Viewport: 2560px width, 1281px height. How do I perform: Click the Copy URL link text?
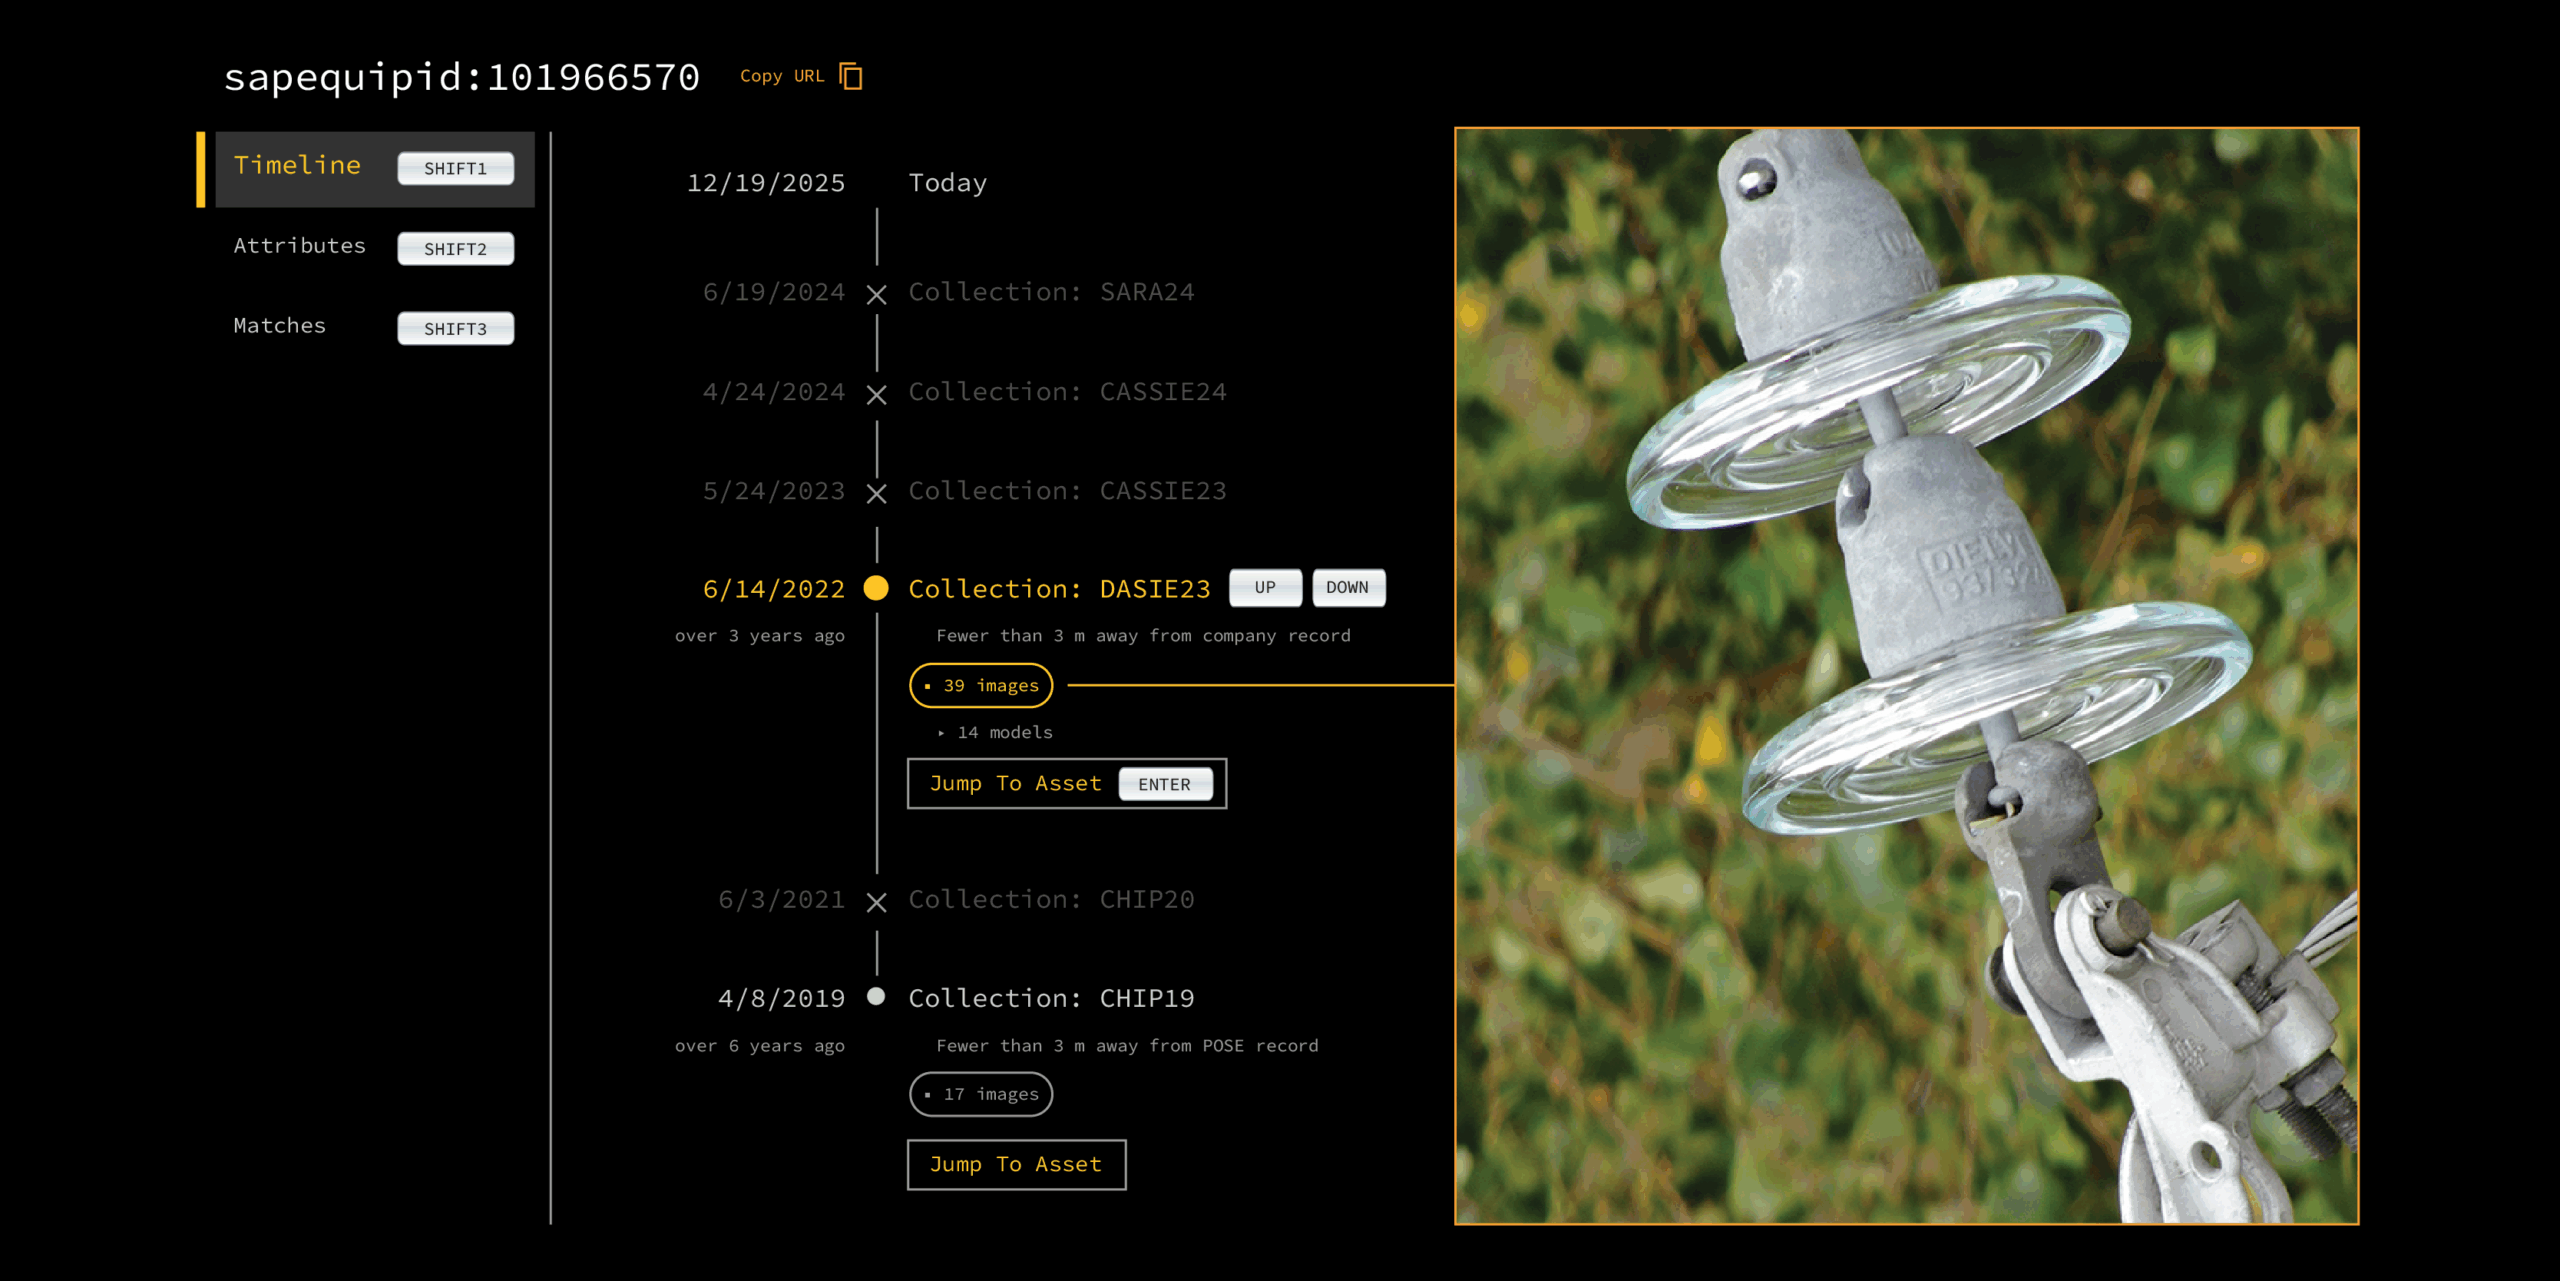point(782,76)
